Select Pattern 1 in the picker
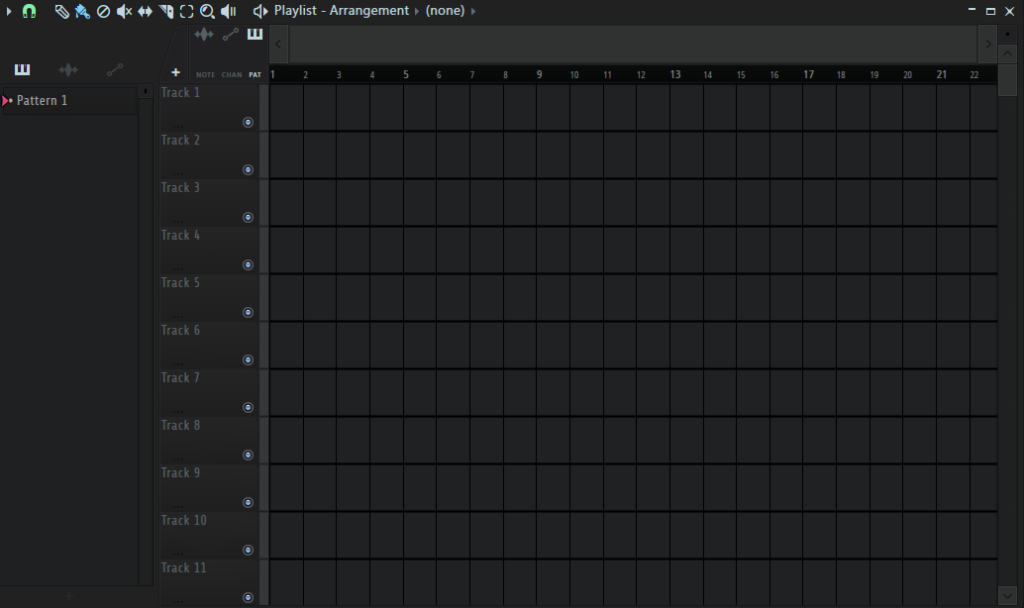 point(42,101)
